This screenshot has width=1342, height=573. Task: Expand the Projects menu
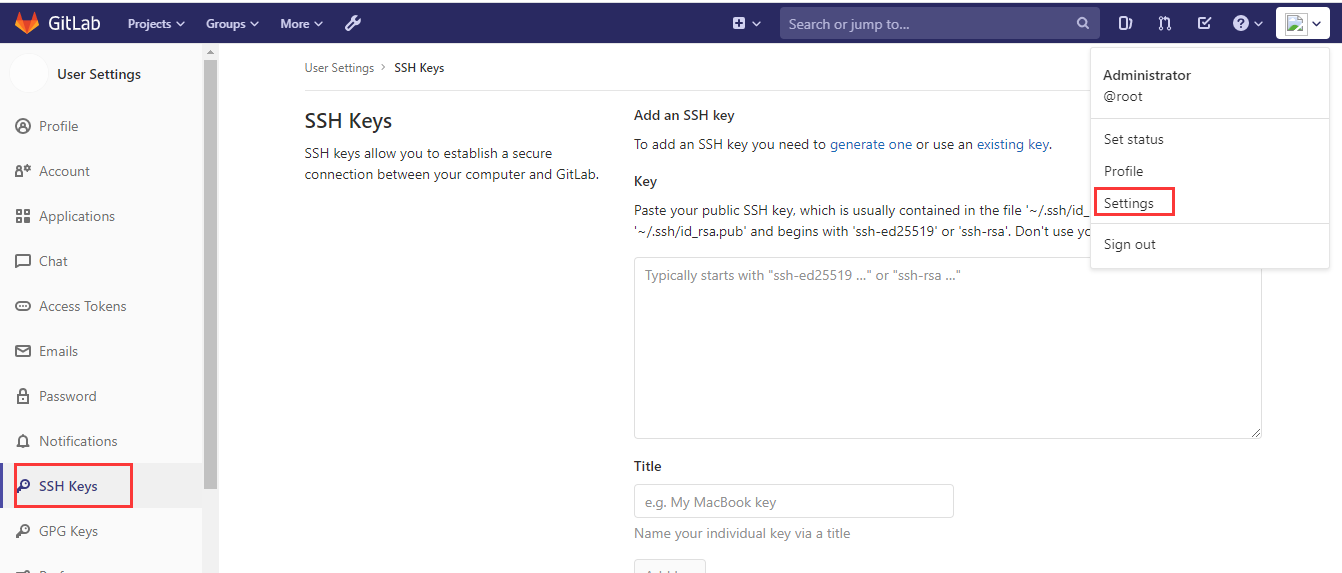click(x=156, y=23)
